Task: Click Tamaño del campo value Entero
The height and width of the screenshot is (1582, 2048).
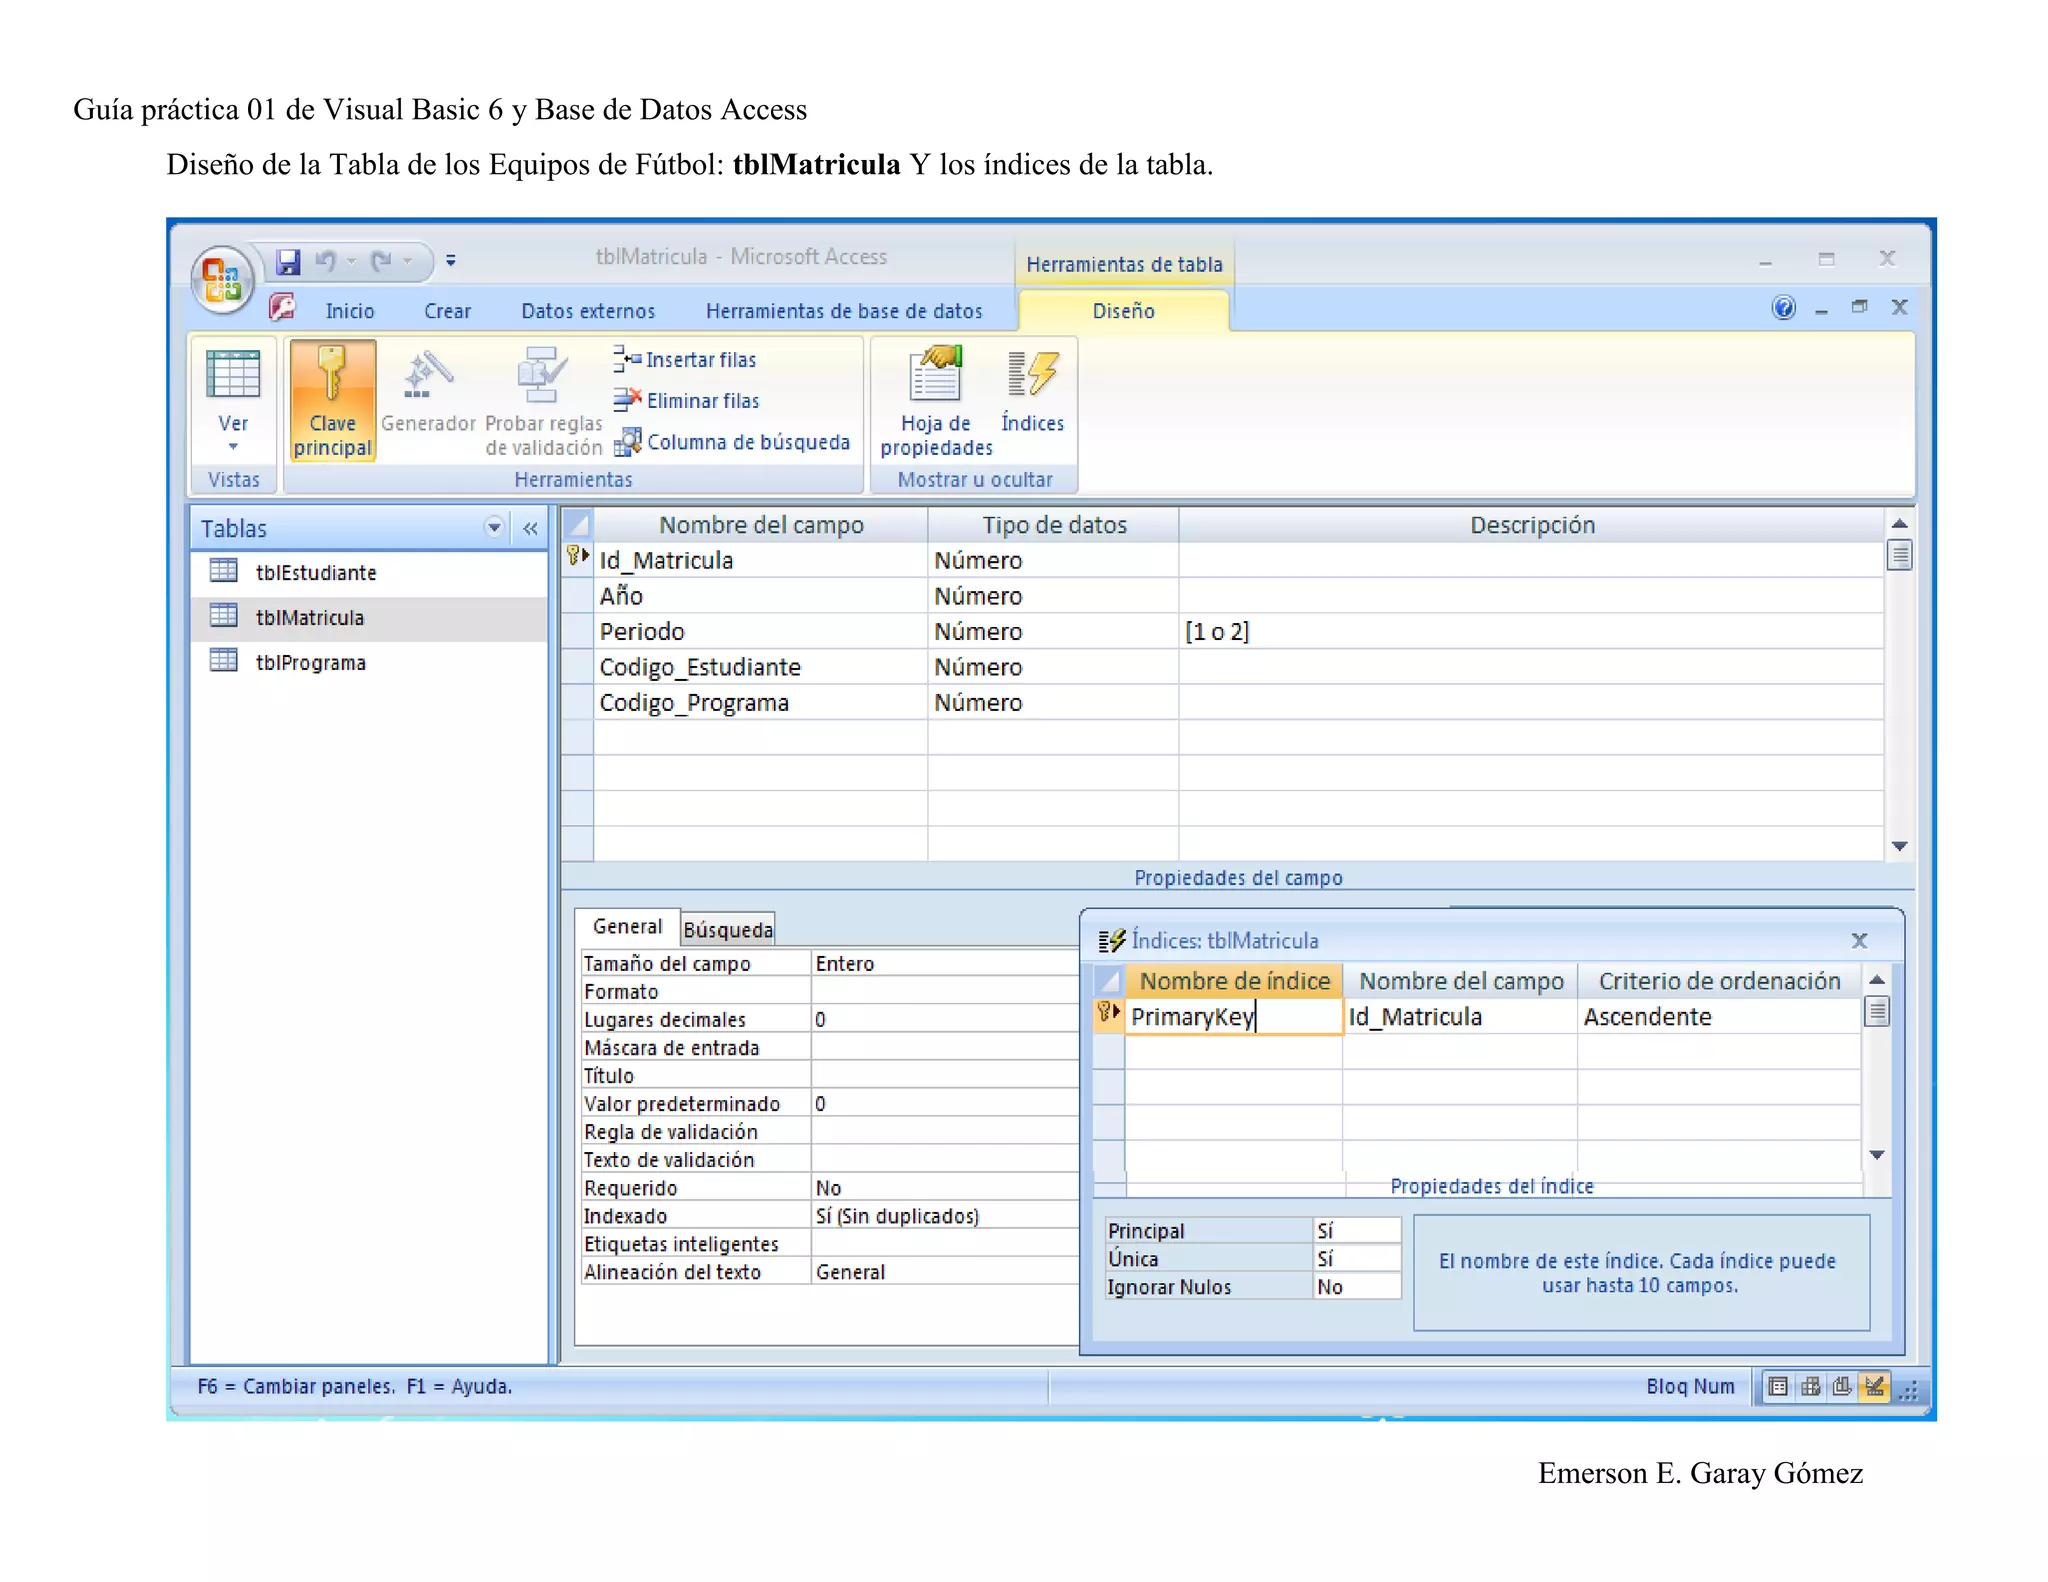Action: (944, 964)
